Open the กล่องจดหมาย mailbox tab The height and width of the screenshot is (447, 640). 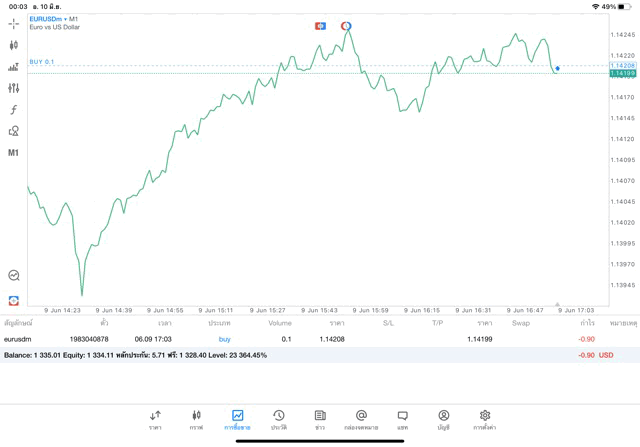361,419
